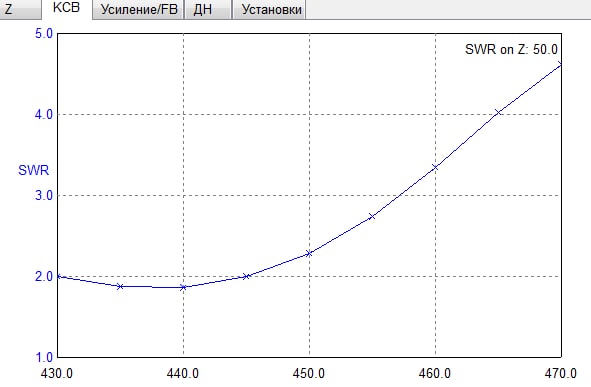The width and height of the screenshot is (591, 387).
Task: Click the SWR vertical axis label
Action: coord(34,170)
